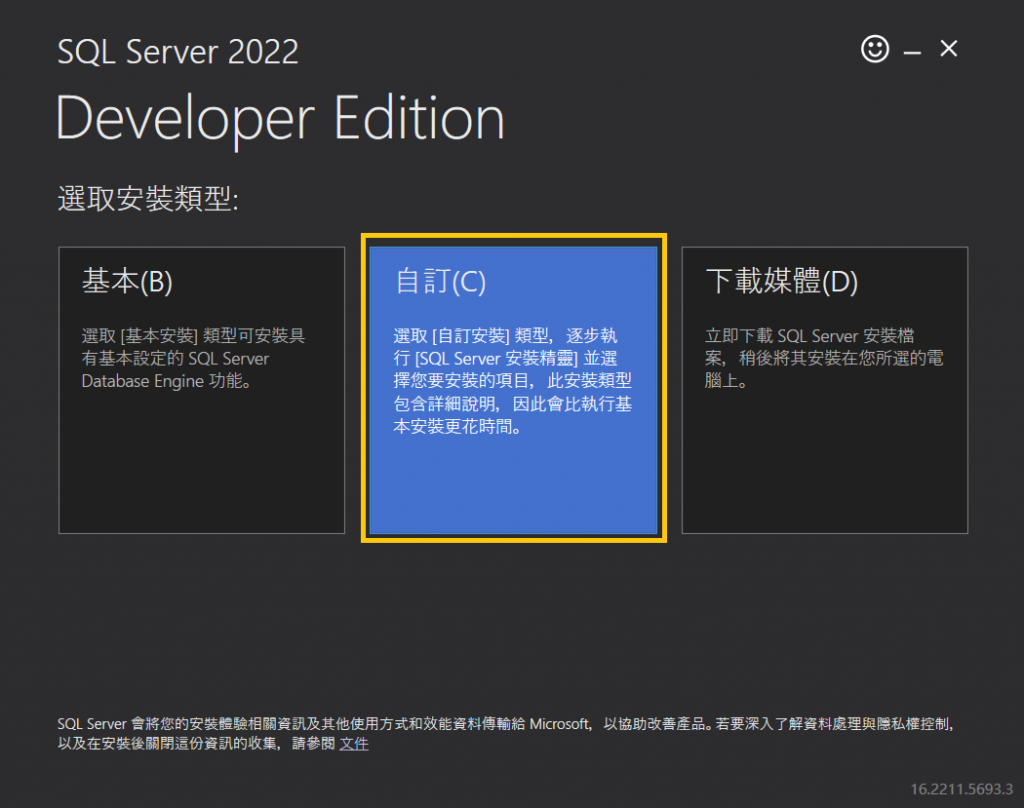Pick the 下載媒體(D) download media tile

pos(824,390)
